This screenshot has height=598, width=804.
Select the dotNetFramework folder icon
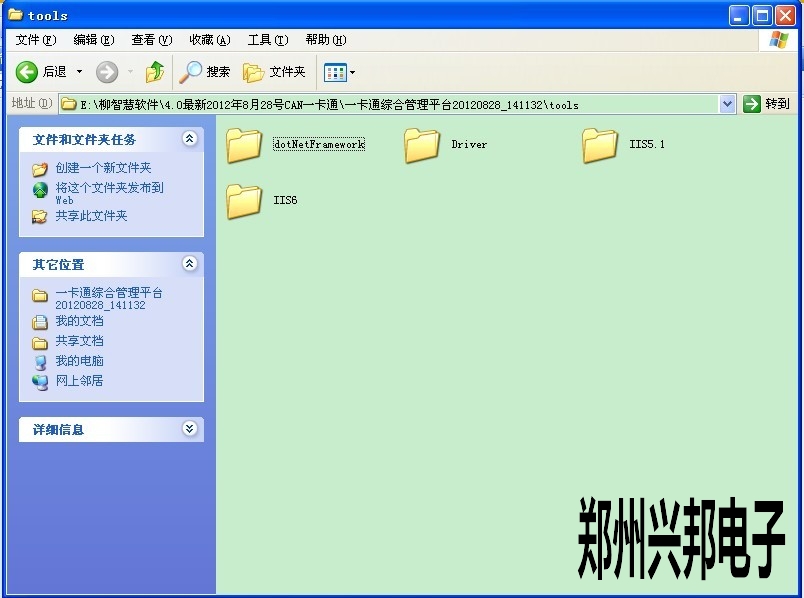coord(244,145)
